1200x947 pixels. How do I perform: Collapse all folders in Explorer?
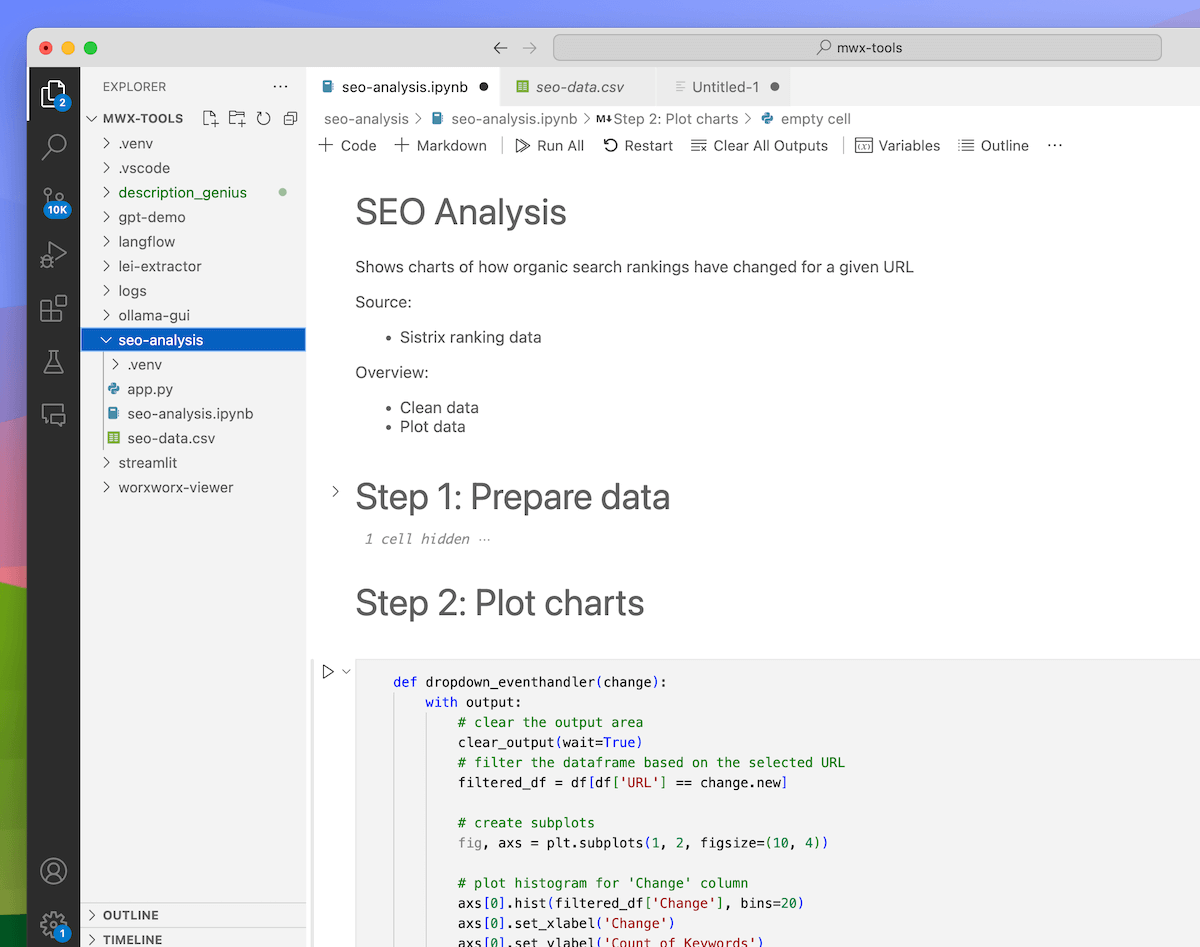pos(290,118)
